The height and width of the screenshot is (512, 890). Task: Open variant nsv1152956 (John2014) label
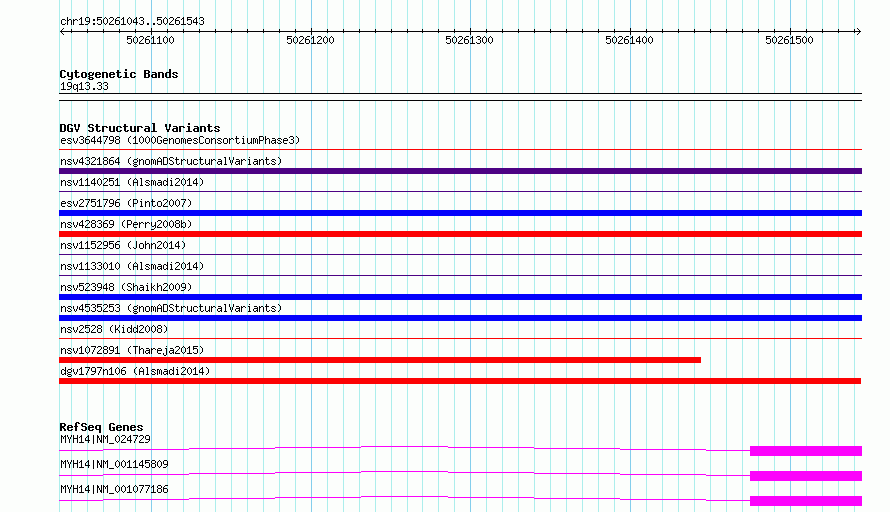click(123, 245)
